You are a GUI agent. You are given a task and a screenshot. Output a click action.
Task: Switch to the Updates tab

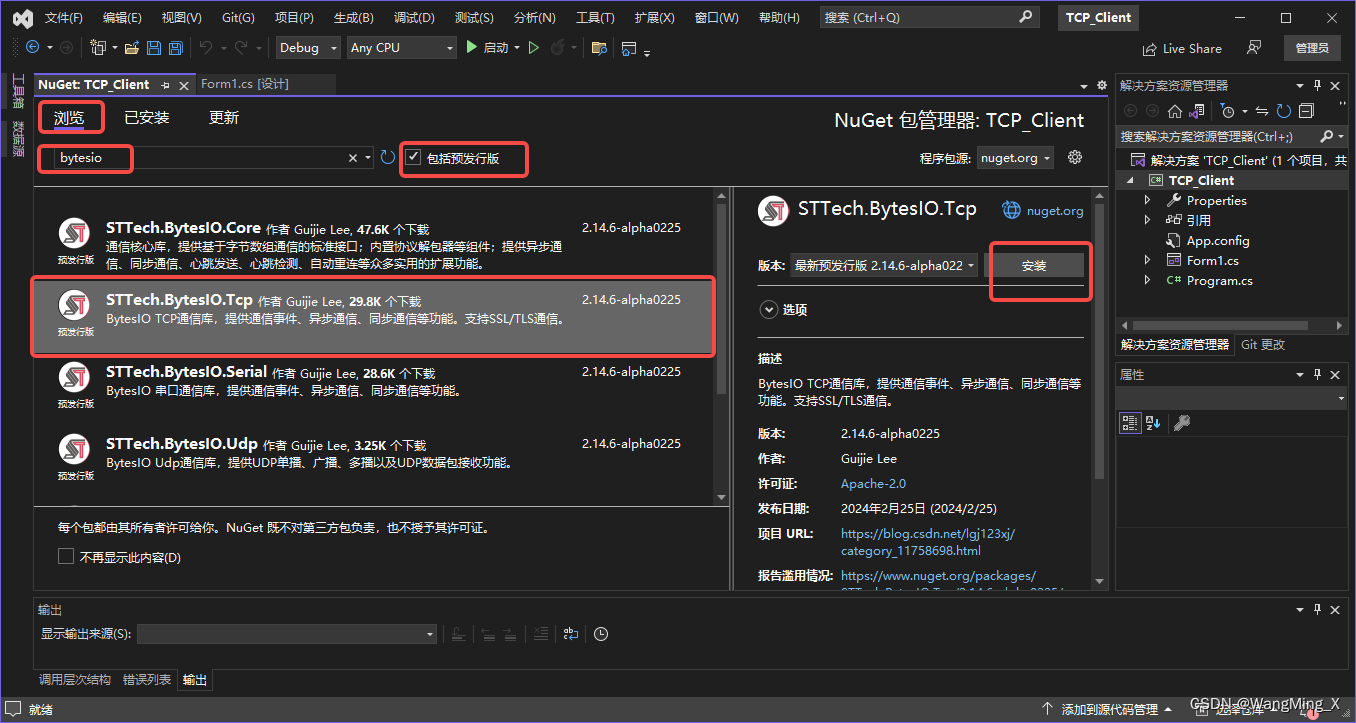[x=224, y=117]
